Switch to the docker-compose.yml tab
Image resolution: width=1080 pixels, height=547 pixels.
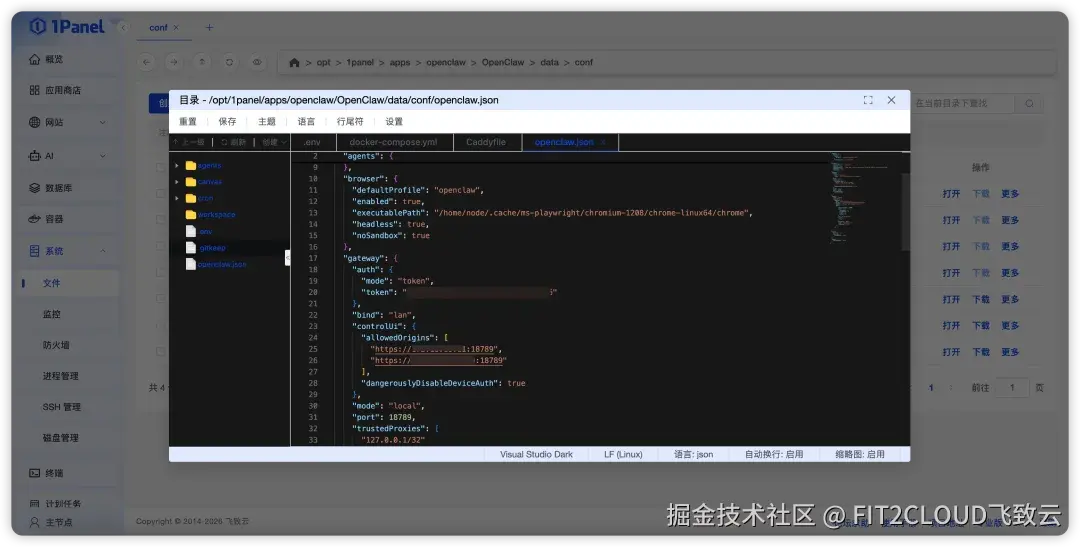coord(393,143)
